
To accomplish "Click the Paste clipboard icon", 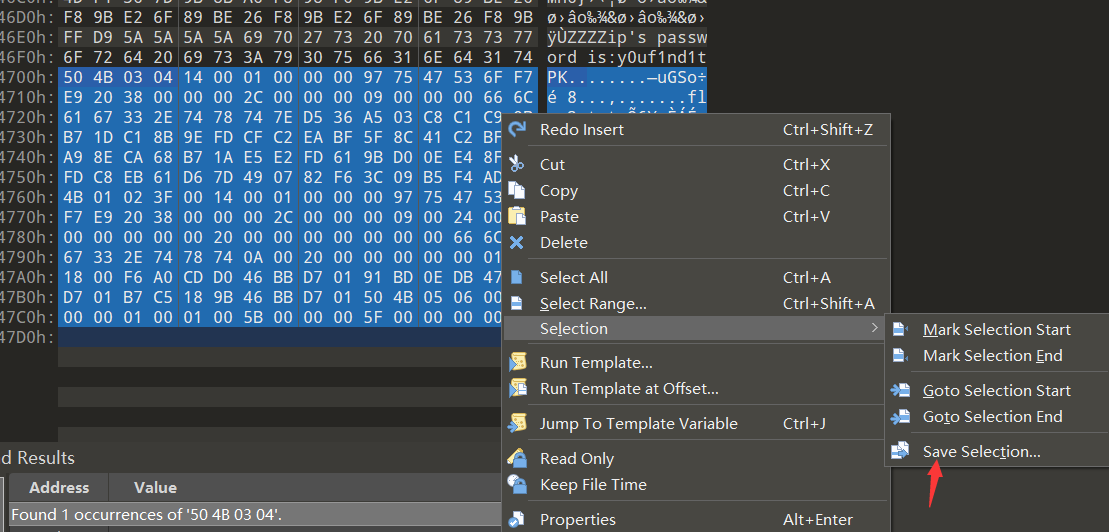I will pyautogui.click(x=517, y=216).
